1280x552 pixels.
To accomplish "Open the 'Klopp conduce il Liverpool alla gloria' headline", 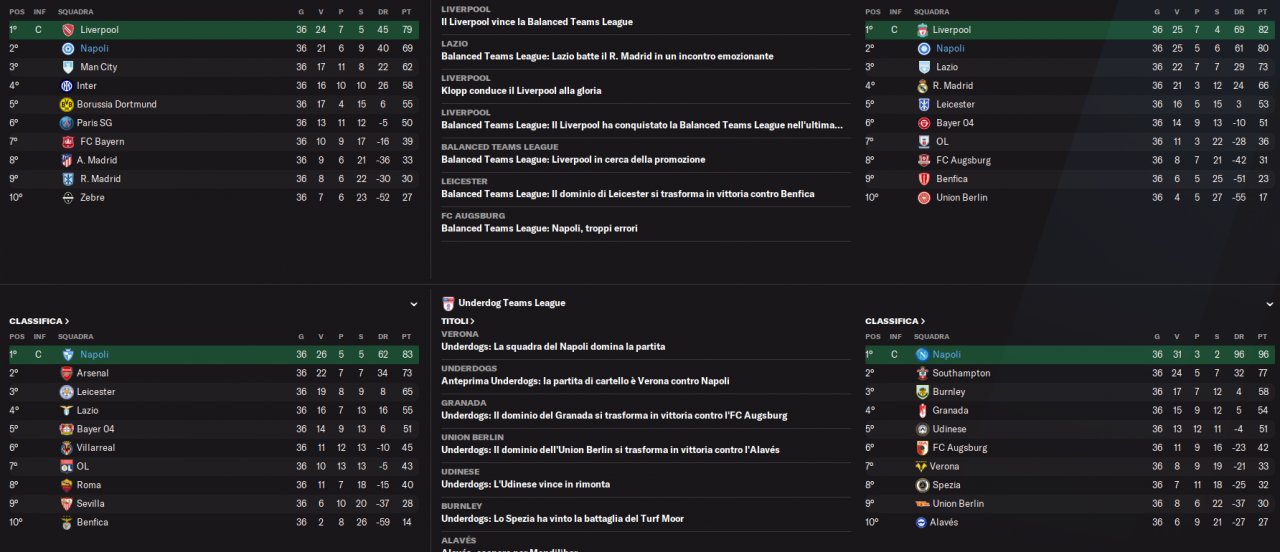I will (x=521, y=90).
